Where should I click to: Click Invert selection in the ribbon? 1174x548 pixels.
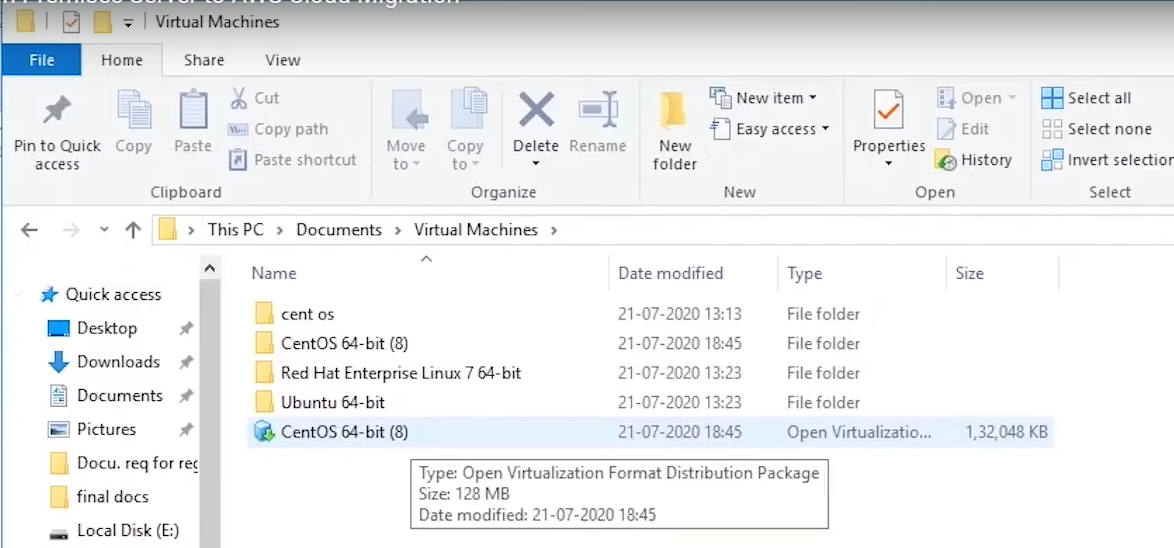(x=1107, y=160)
